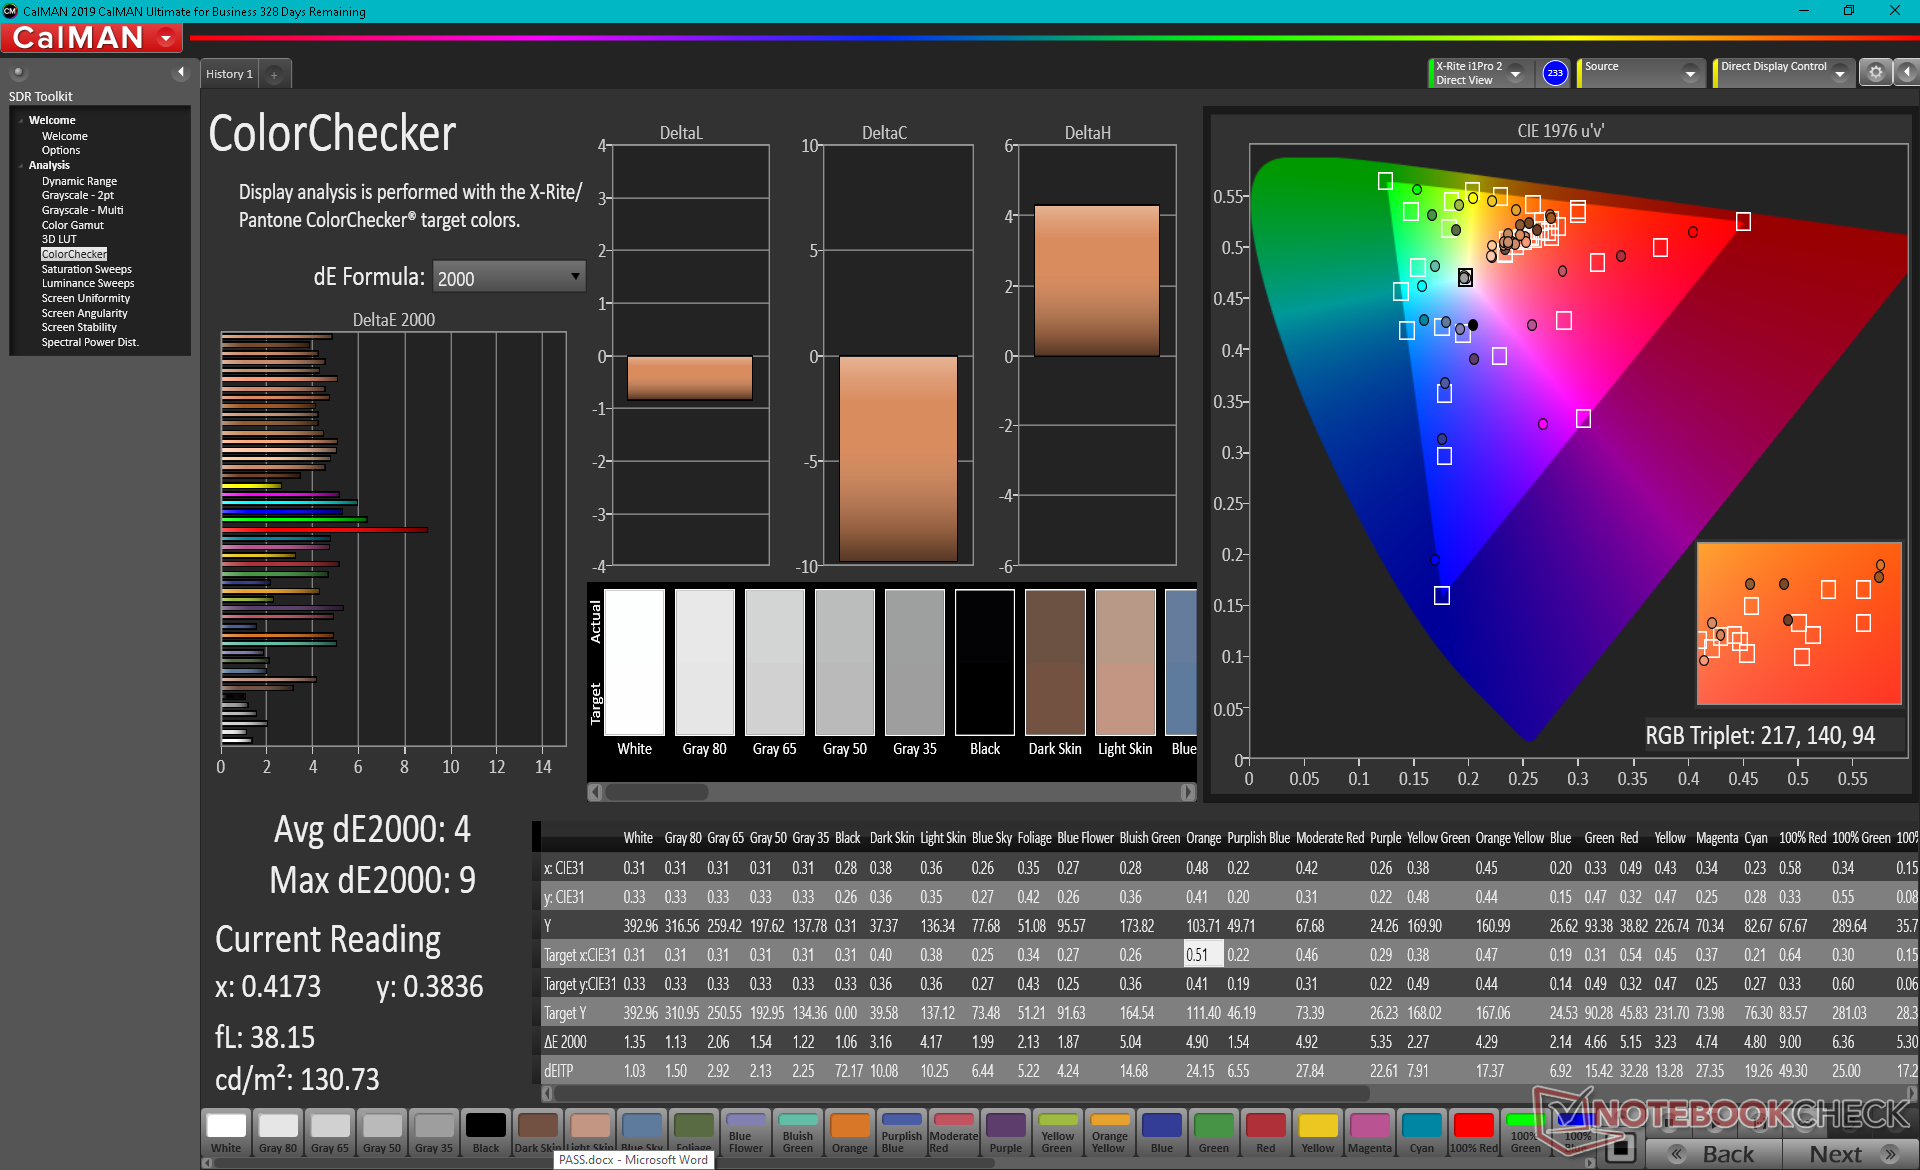This screenshot has height=1170, width=1920.
Task: Select the Orange swatch button
Action: click(850, 1132)
